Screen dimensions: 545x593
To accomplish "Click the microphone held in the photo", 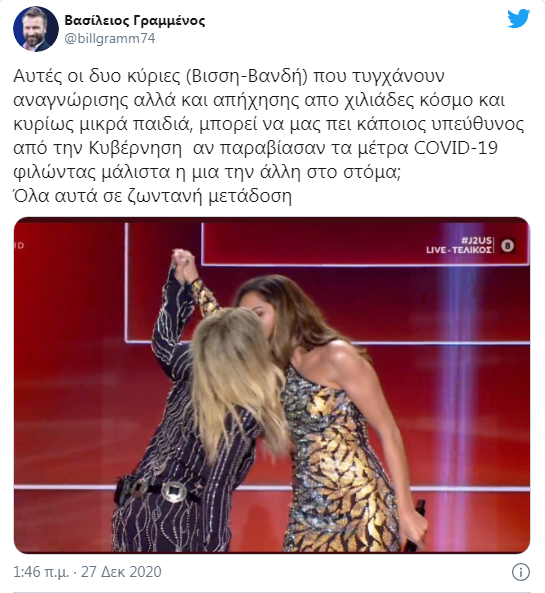I will click(416, 524).
